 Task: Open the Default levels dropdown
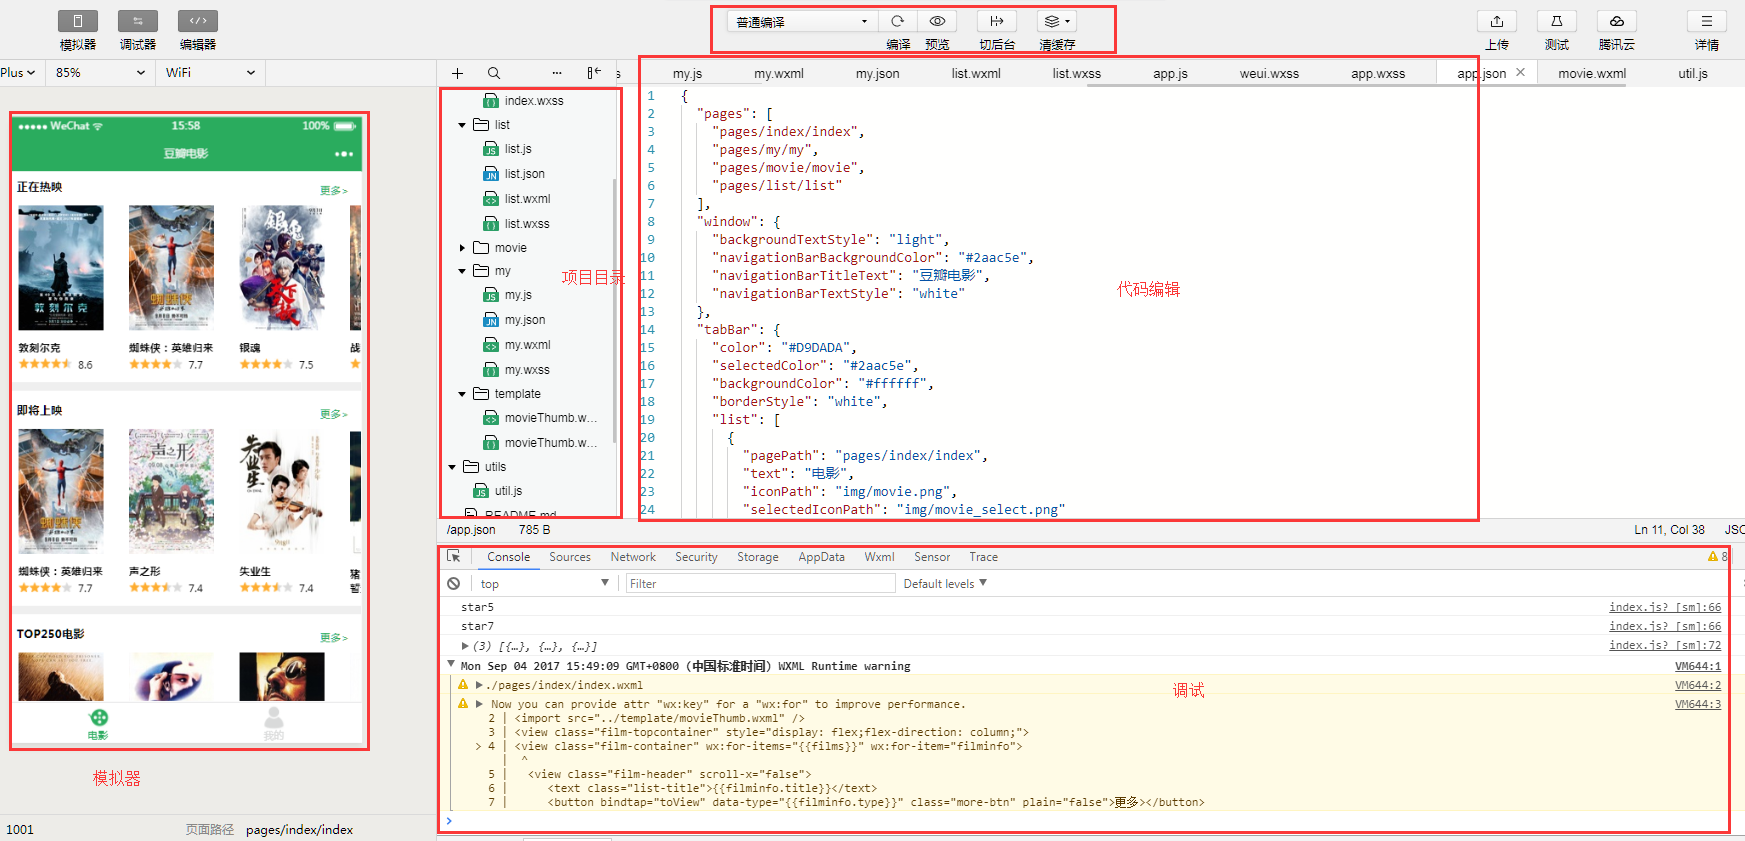(x=945, y=583)
